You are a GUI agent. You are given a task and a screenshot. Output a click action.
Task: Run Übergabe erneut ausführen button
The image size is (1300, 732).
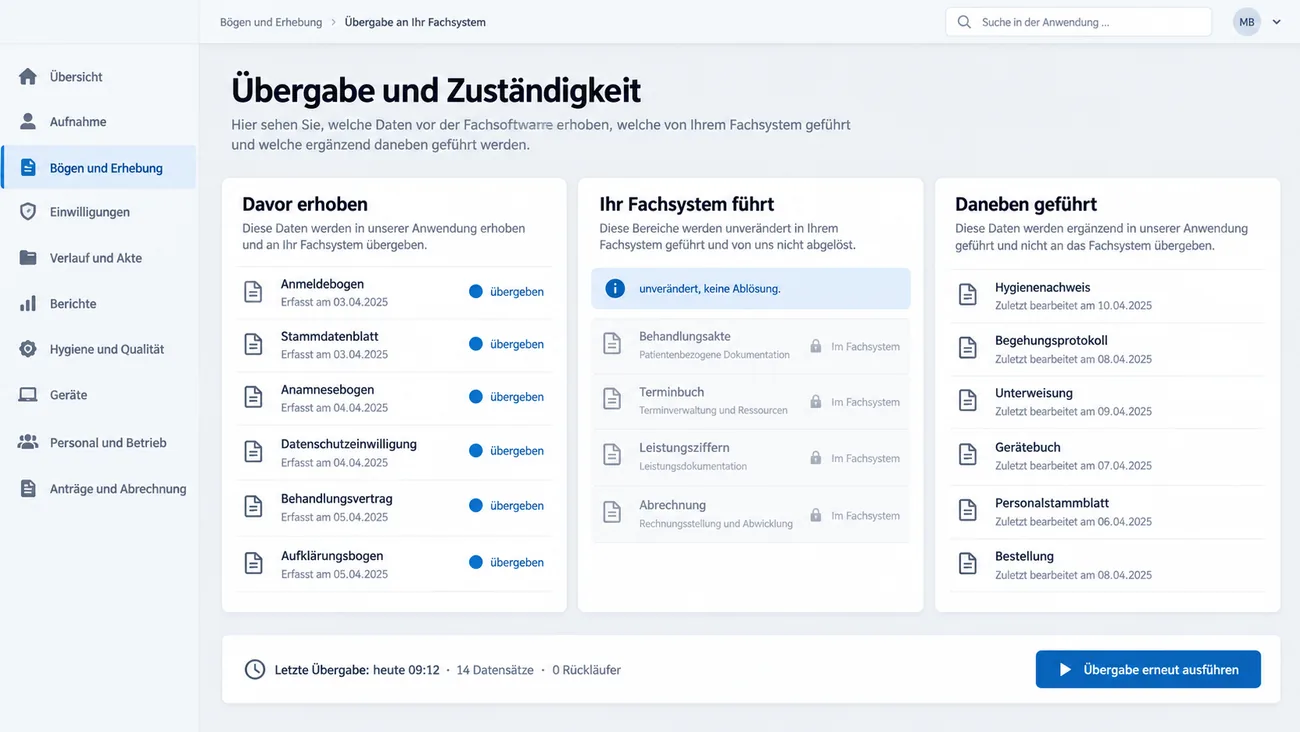(x=1148, y=669)
